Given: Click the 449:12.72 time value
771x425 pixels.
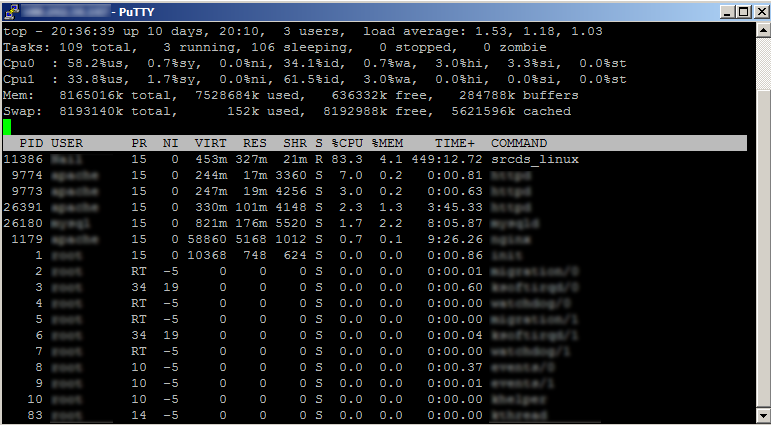Looking at the screenshot, I should (x=447, y=159).
